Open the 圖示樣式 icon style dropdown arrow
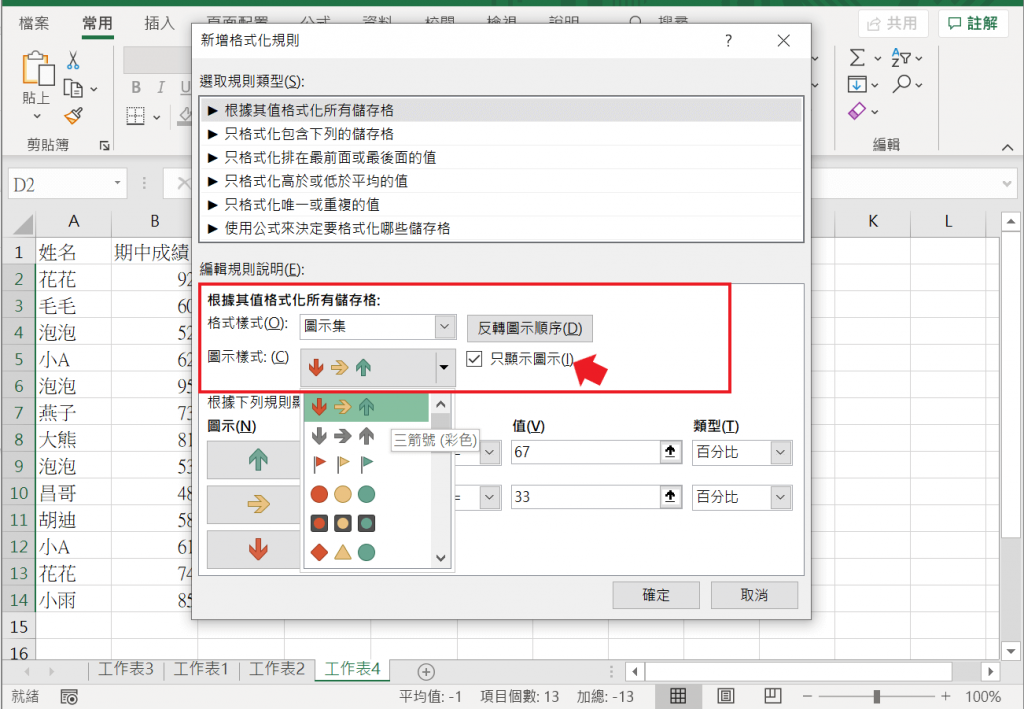Viewport: 1024px width, 709px height. pyautogui.click(x=444, y=368)
